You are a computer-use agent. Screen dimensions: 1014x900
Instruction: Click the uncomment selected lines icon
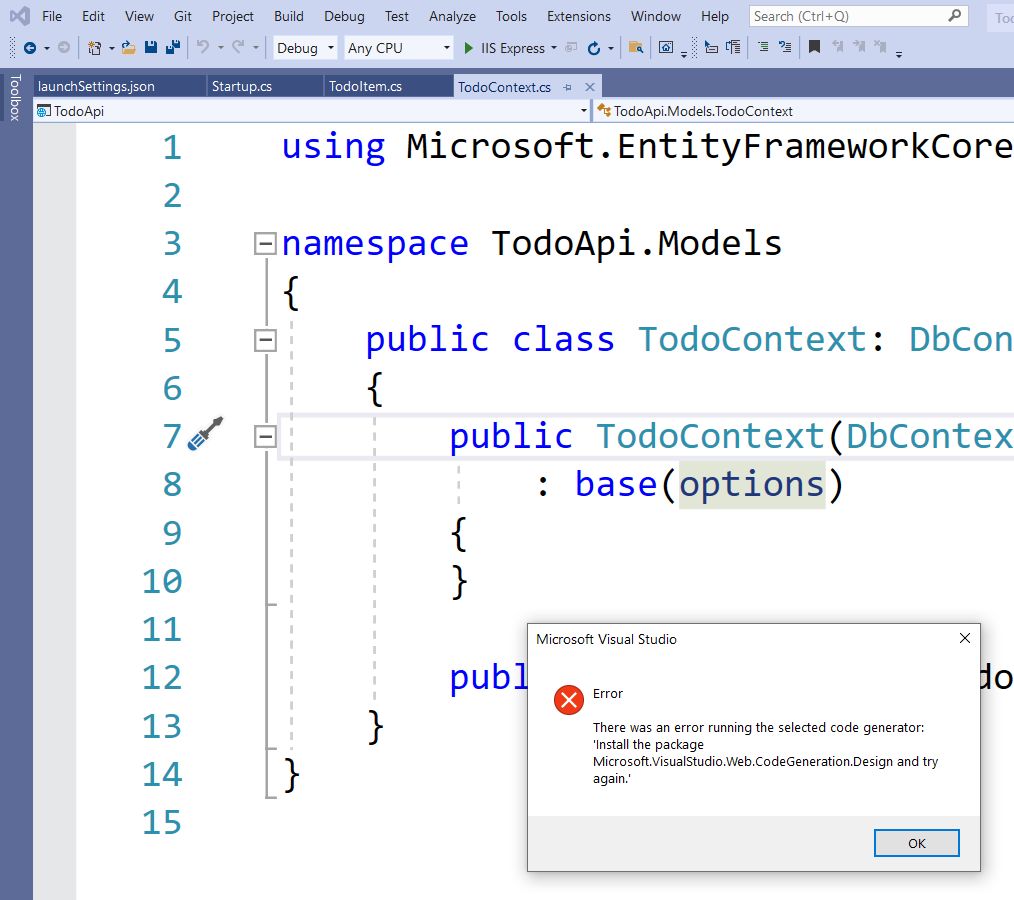tap(785, 47)
